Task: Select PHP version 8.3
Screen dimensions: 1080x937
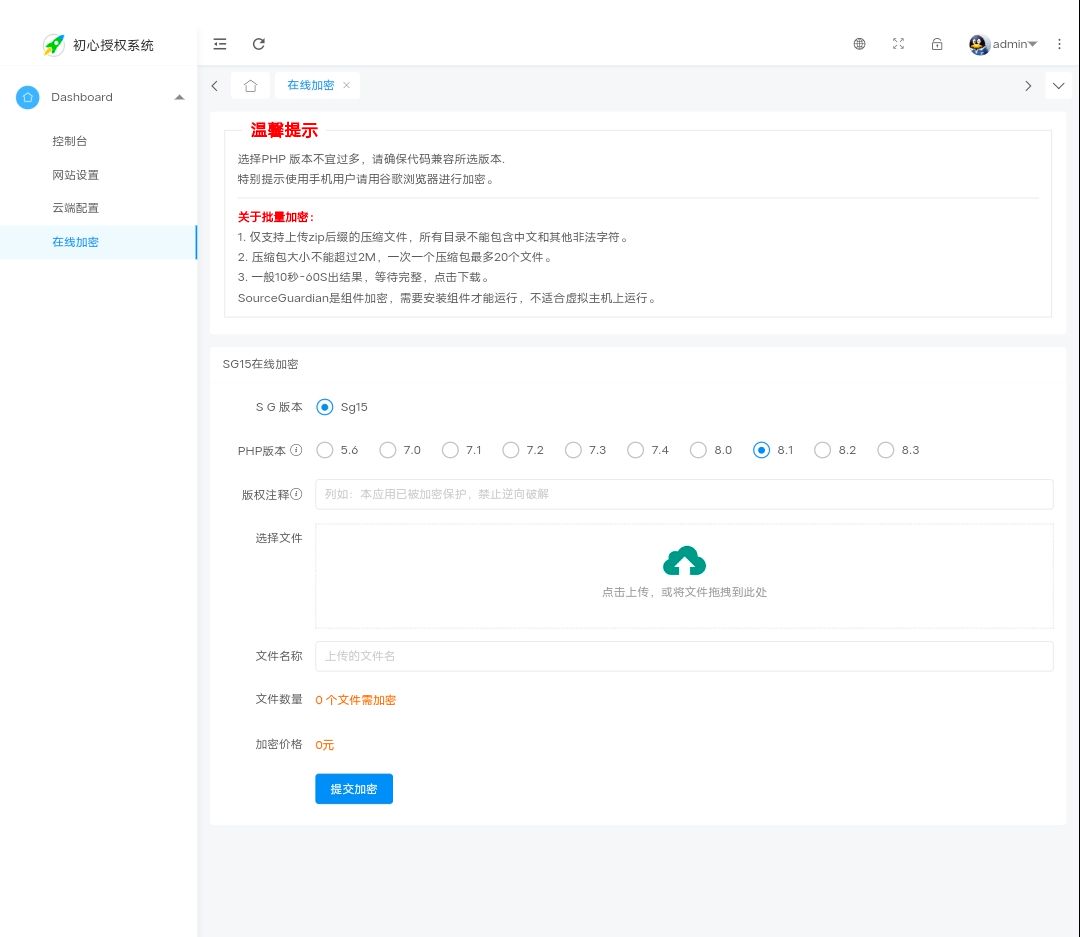Action: click(885, 450)
